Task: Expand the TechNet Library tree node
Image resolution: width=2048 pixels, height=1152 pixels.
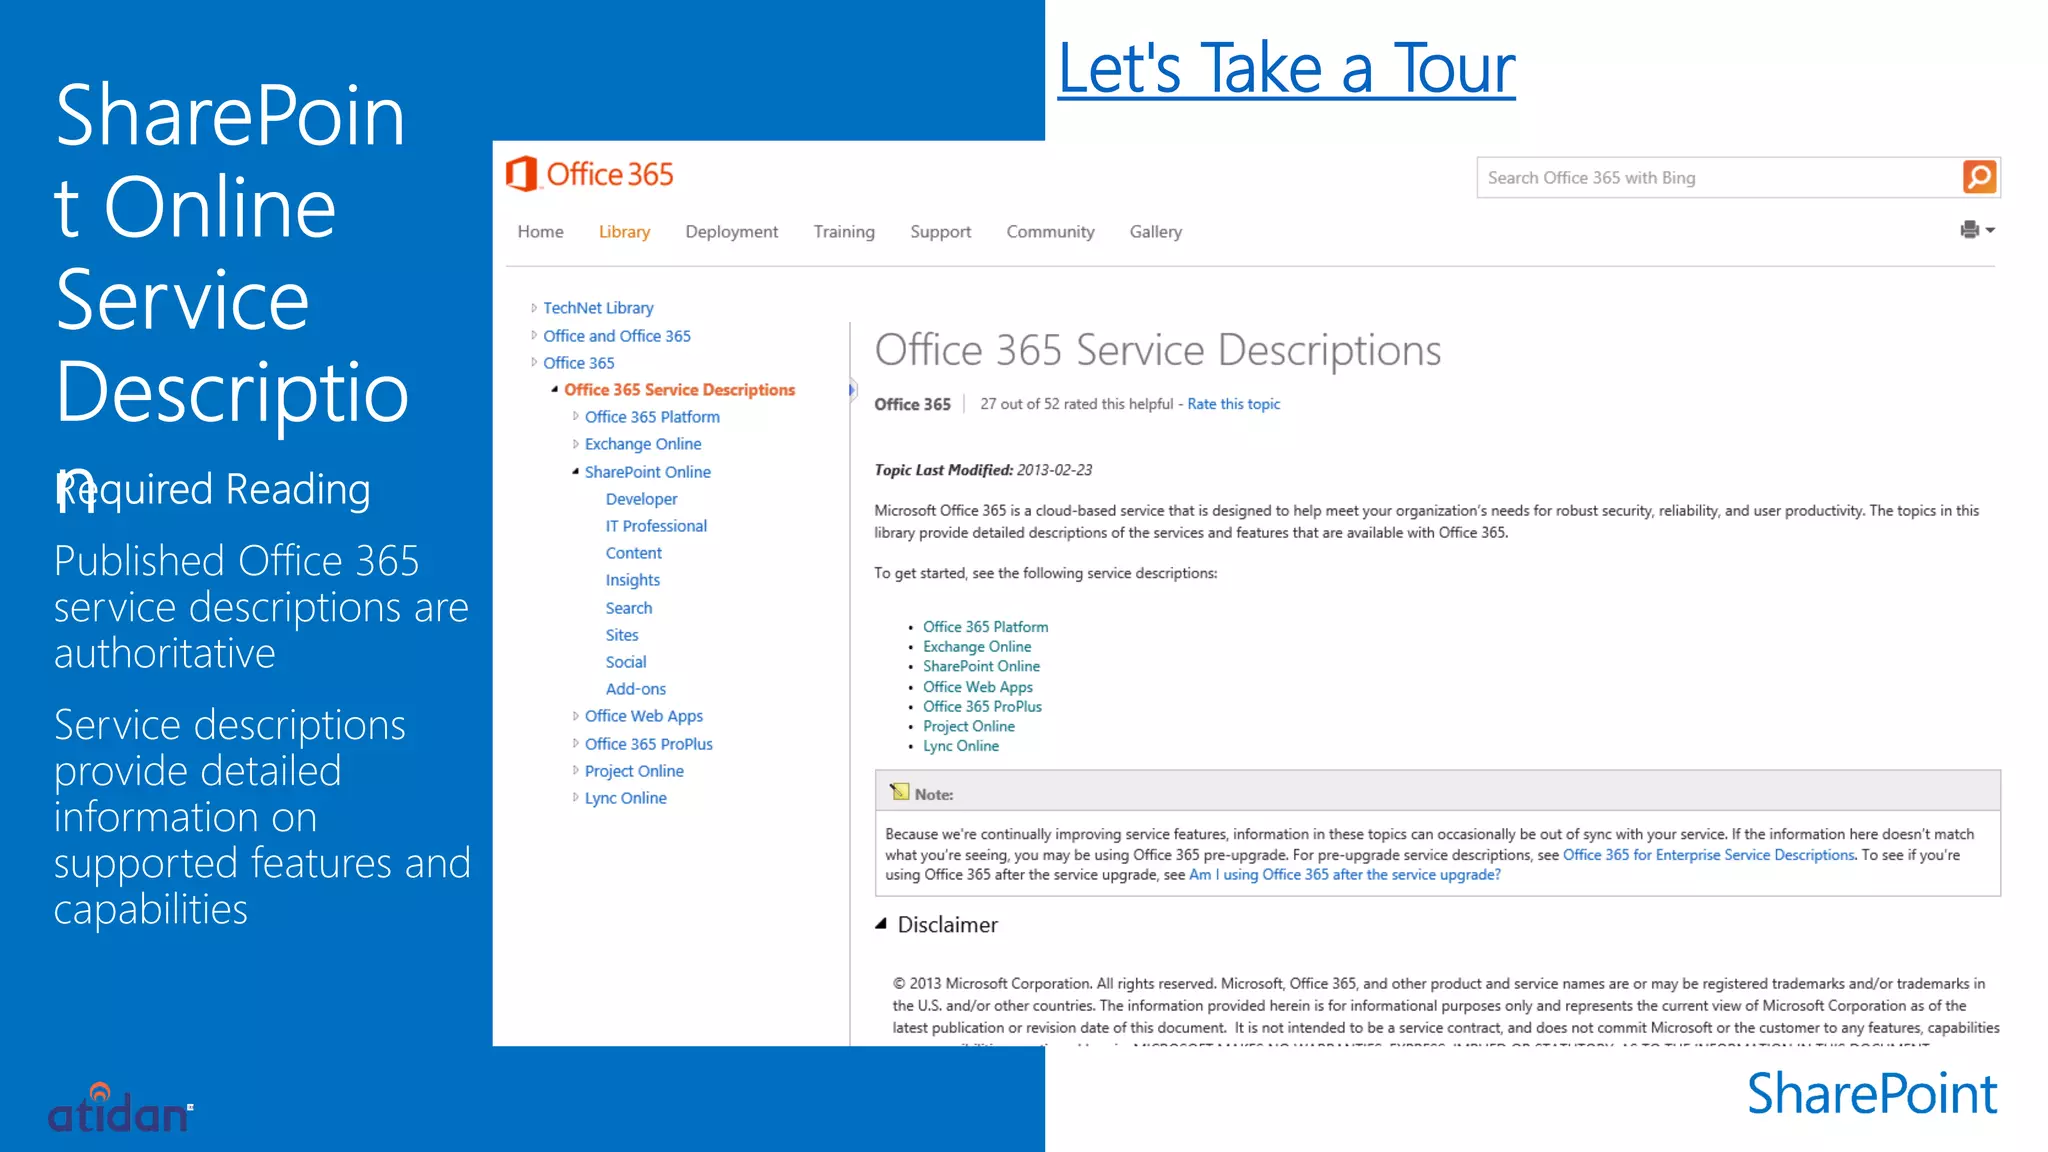Action: click(534, 308)
